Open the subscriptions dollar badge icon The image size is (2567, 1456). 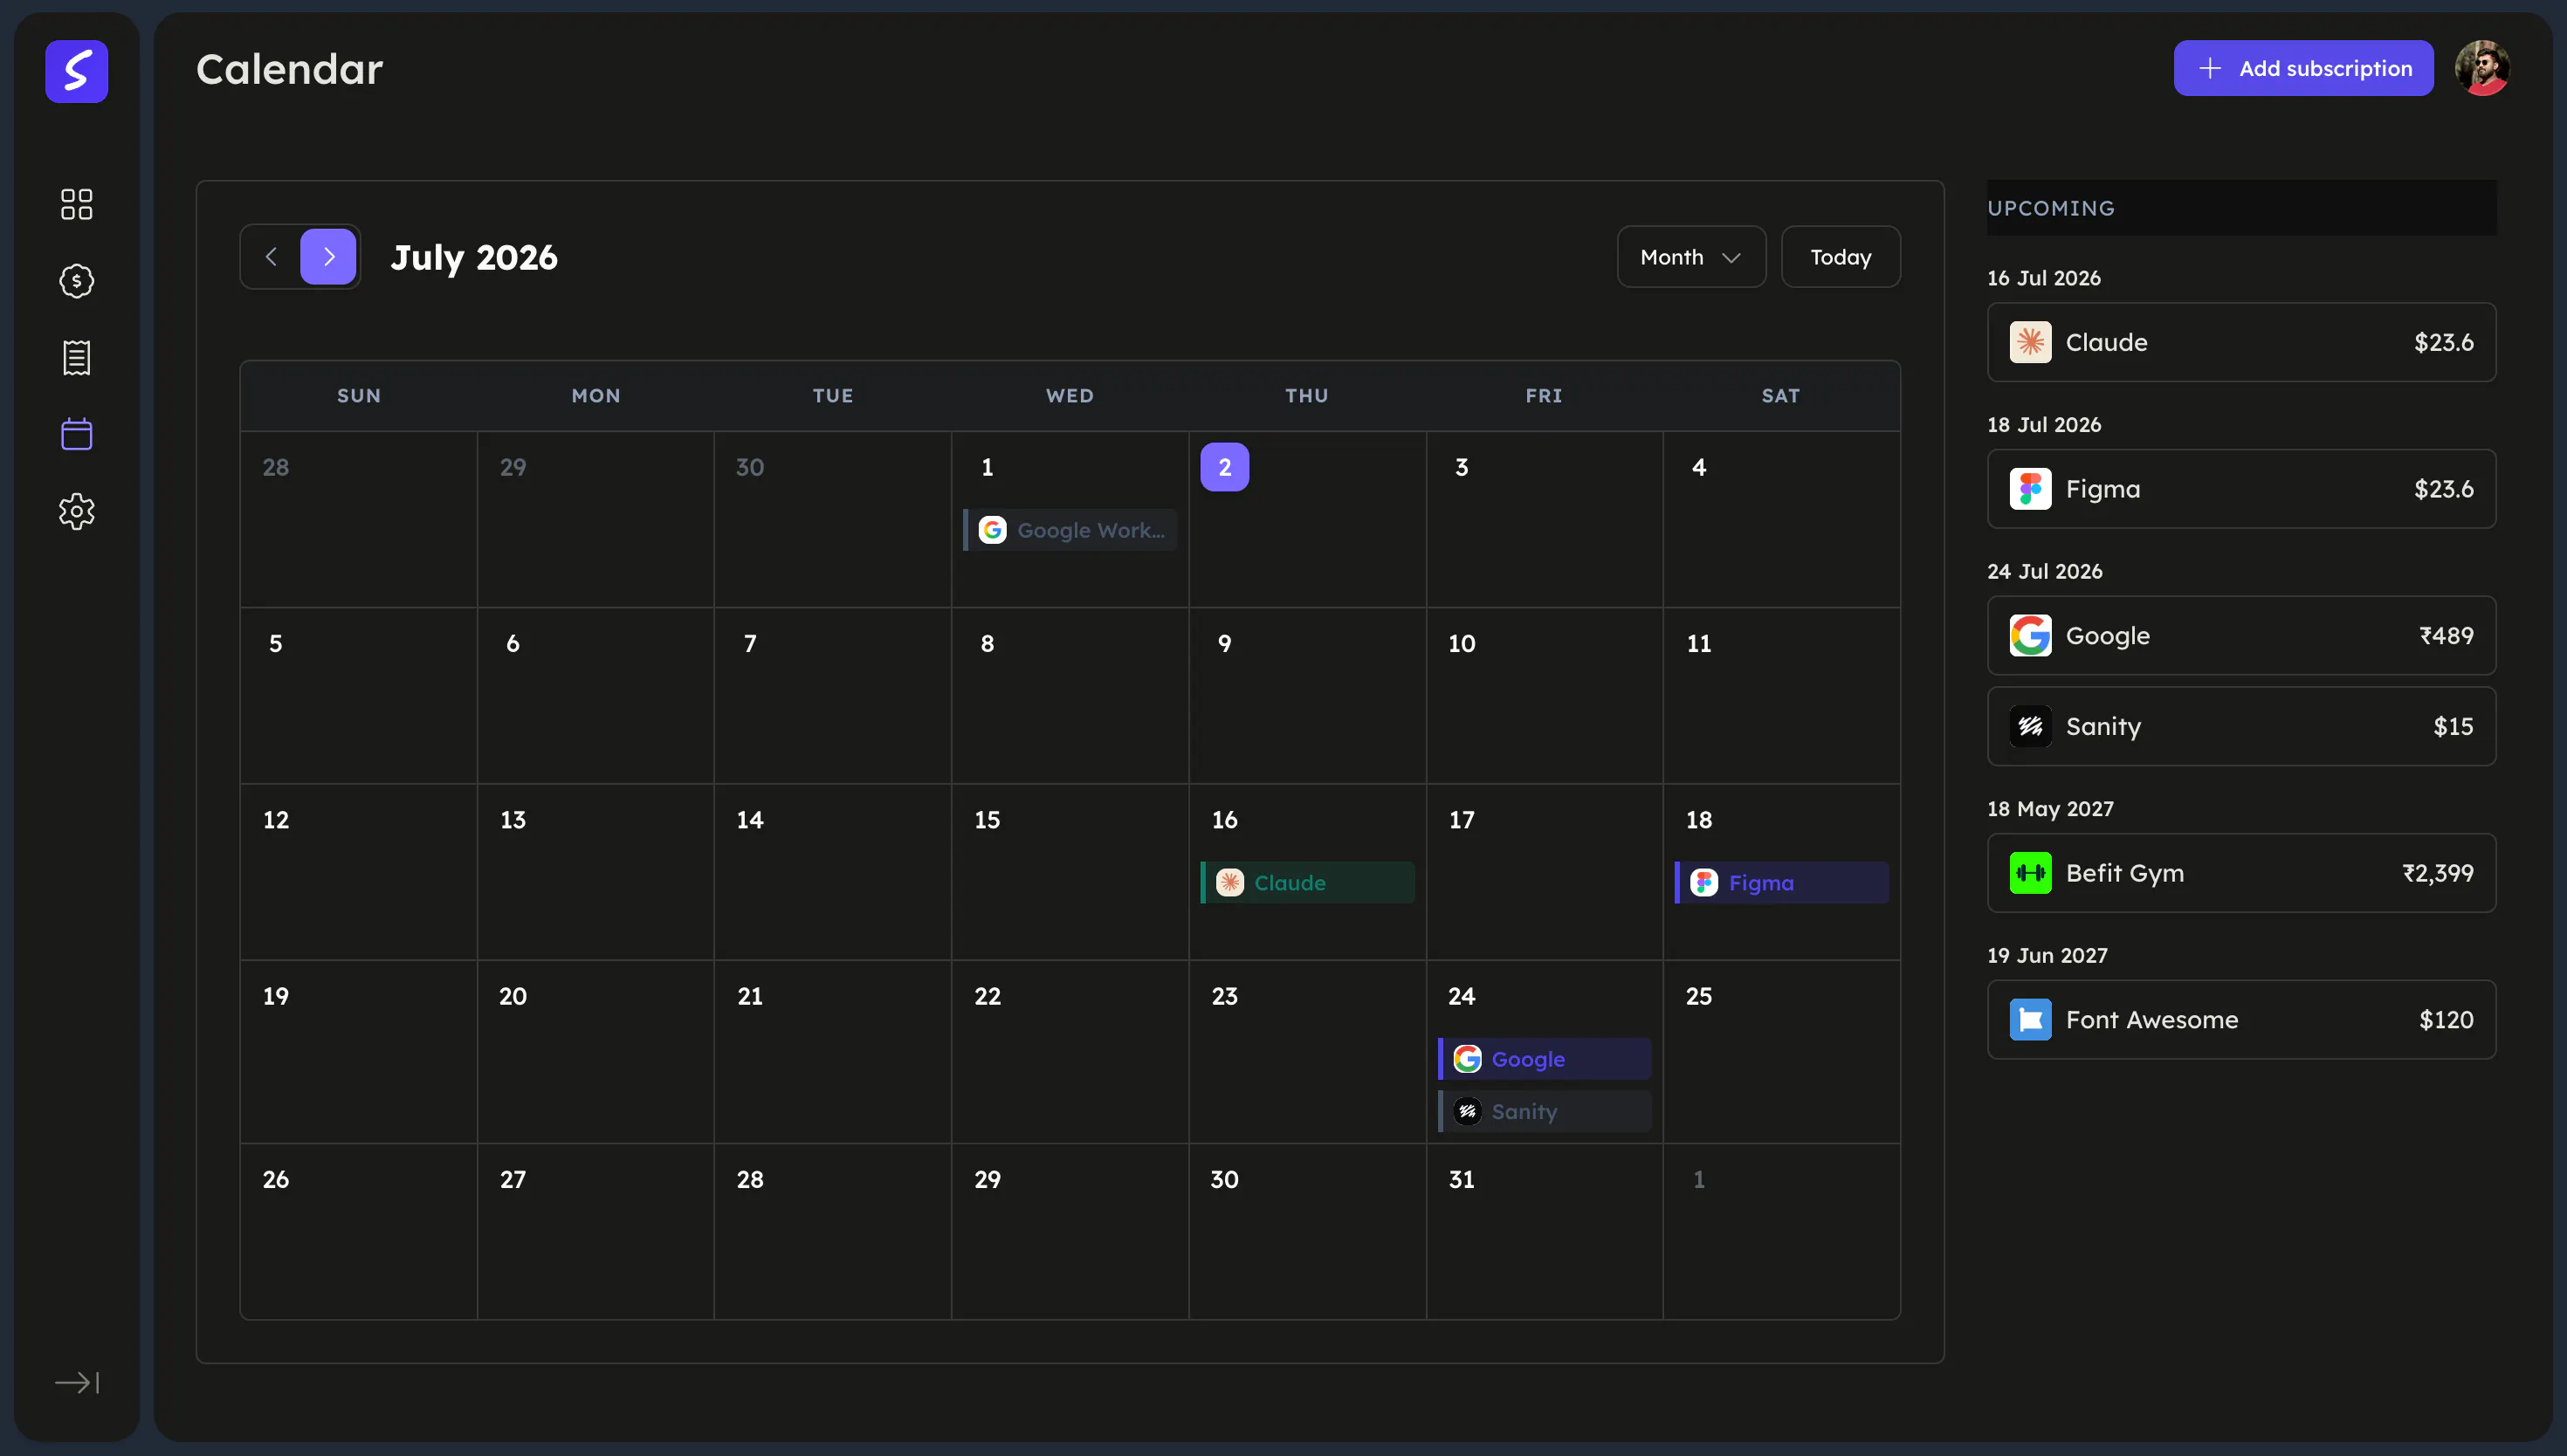click(x=76, y=281)
